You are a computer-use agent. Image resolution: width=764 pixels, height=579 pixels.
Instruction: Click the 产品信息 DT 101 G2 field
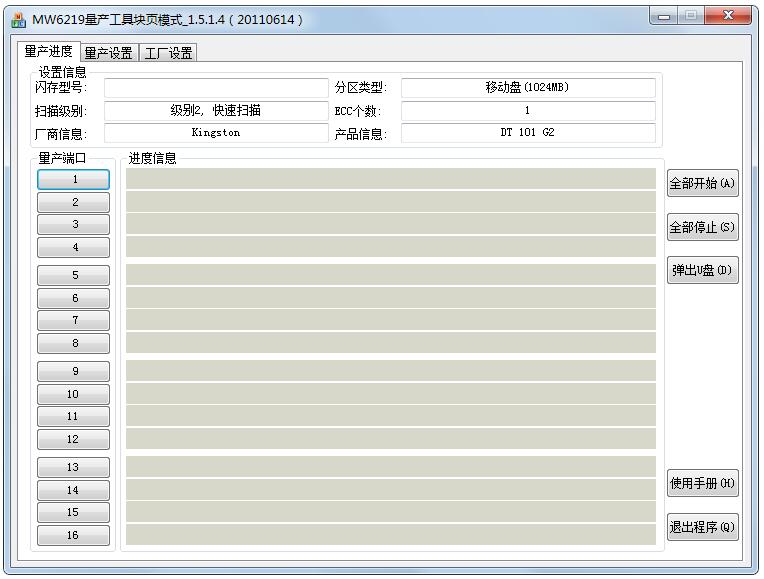point(528,133)
